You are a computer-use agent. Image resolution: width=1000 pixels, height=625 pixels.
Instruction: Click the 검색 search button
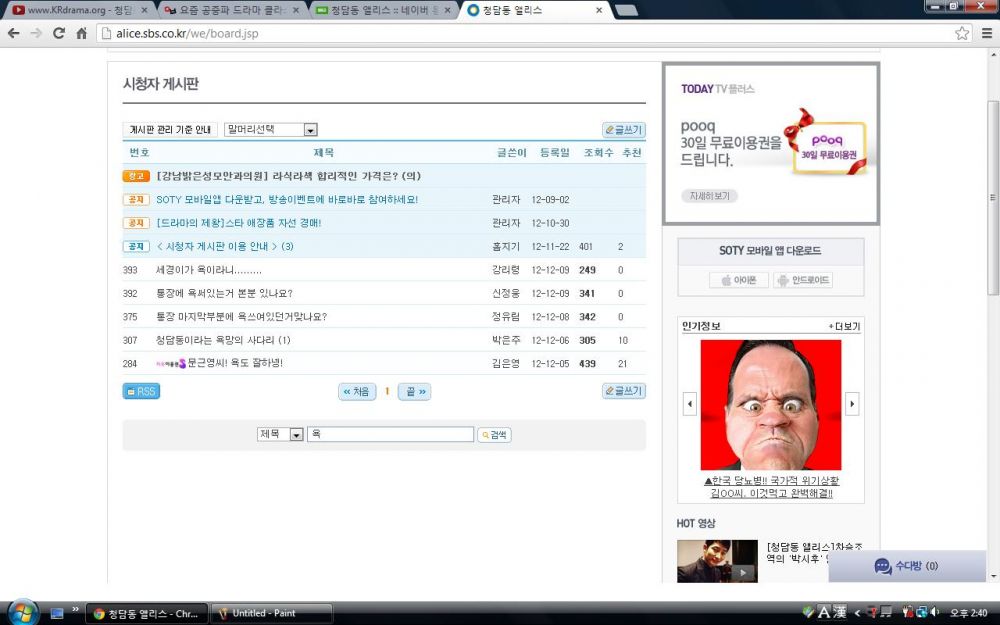[494, 435]
